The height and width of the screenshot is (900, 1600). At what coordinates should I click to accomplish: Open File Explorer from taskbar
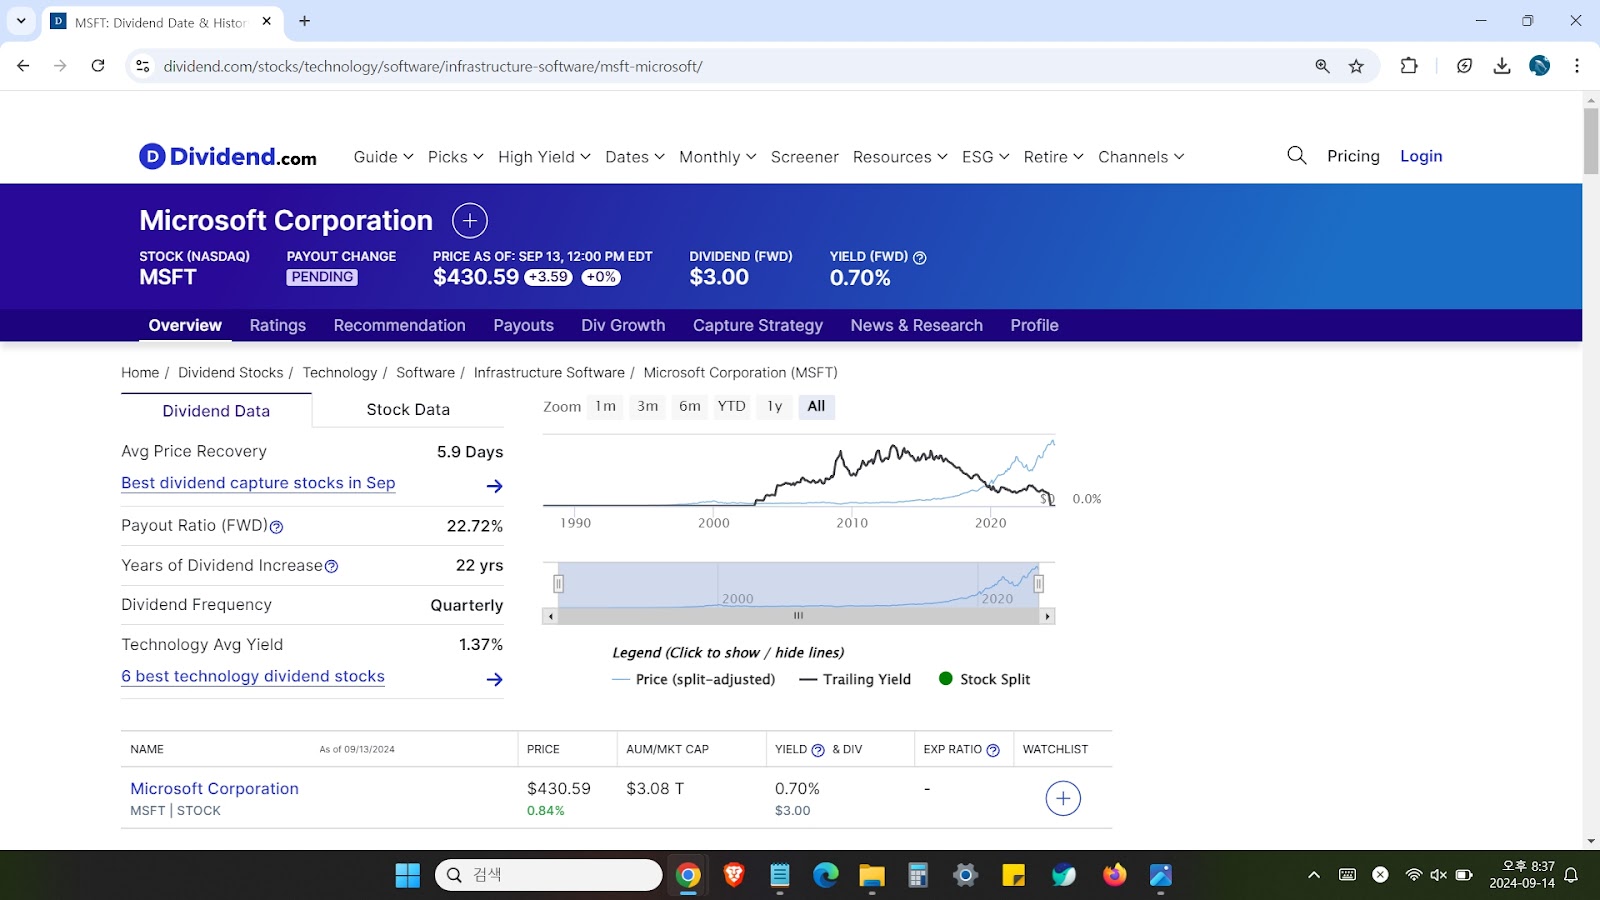872,875
